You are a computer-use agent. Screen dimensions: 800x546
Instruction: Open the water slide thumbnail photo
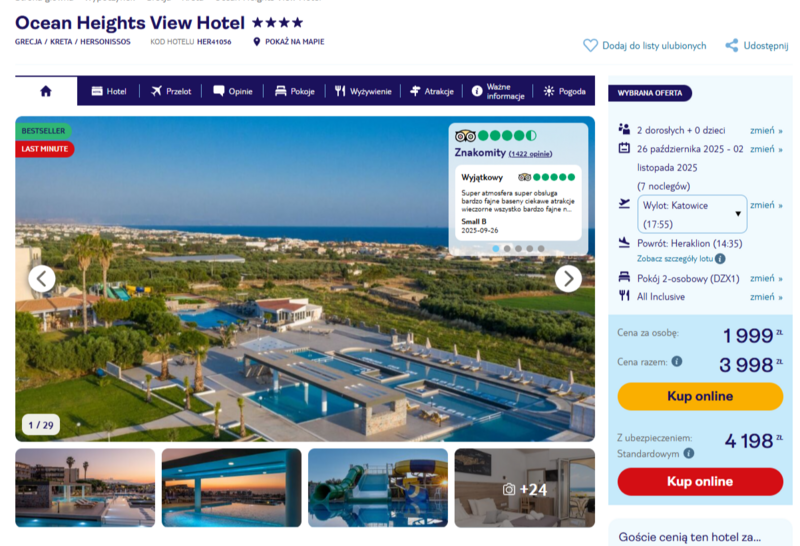point(378,488)
